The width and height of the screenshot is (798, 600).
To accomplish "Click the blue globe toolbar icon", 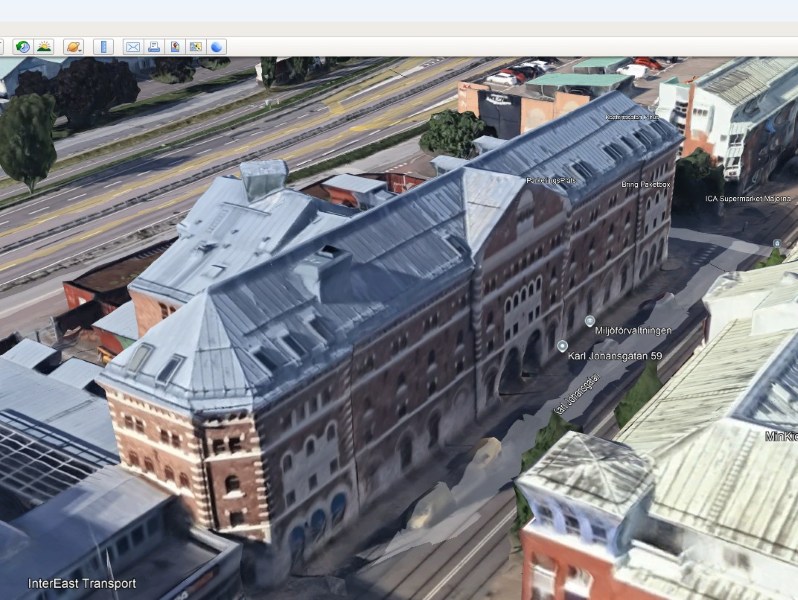I will coord(217,47).
